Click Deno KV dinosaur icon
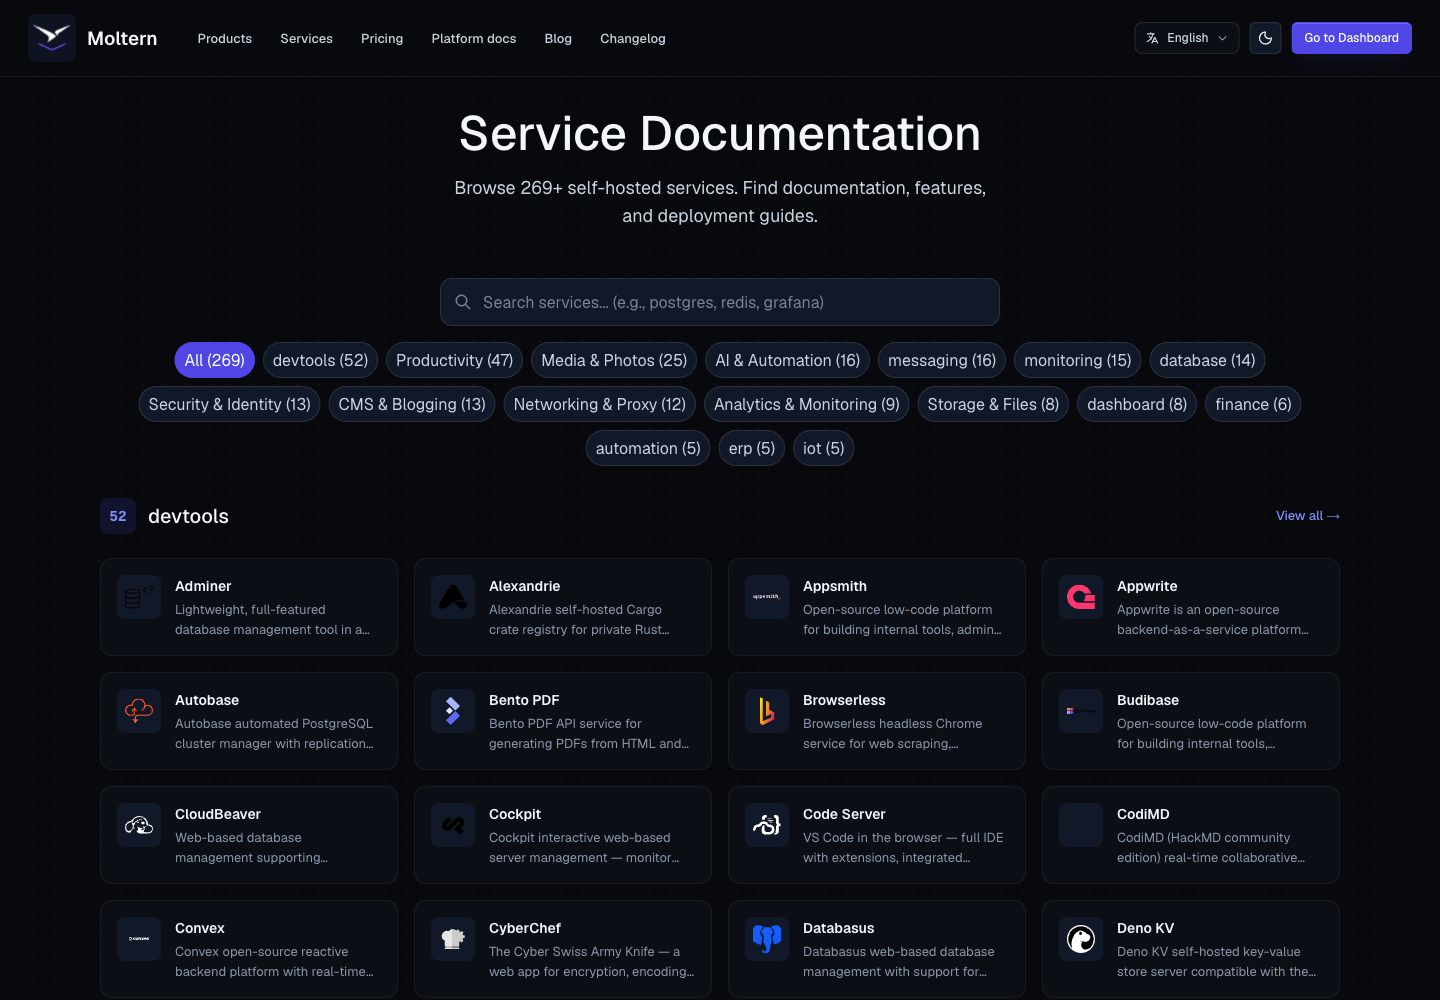The image size is (1440, 1000). click(x=1081, y=939)
